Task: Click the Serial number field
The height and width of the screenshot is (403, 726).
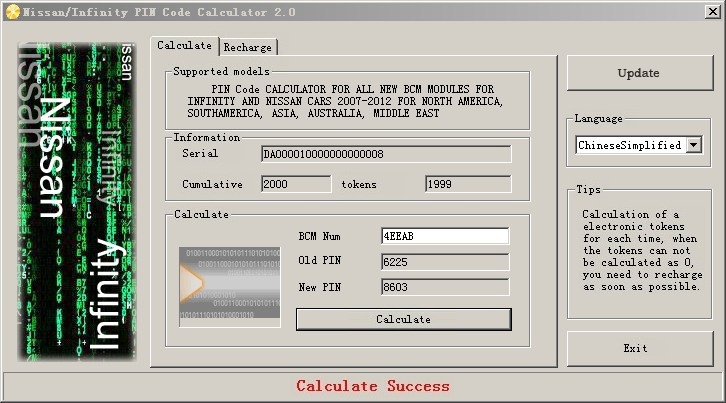Action: pos(386,154)
